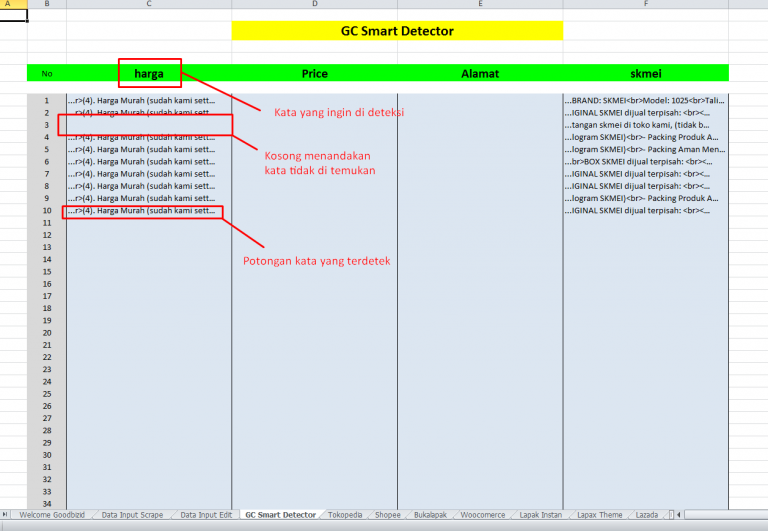Click the horizontal scrollbar at the bottom
768x531 pixels.
[x=720, y=515]
